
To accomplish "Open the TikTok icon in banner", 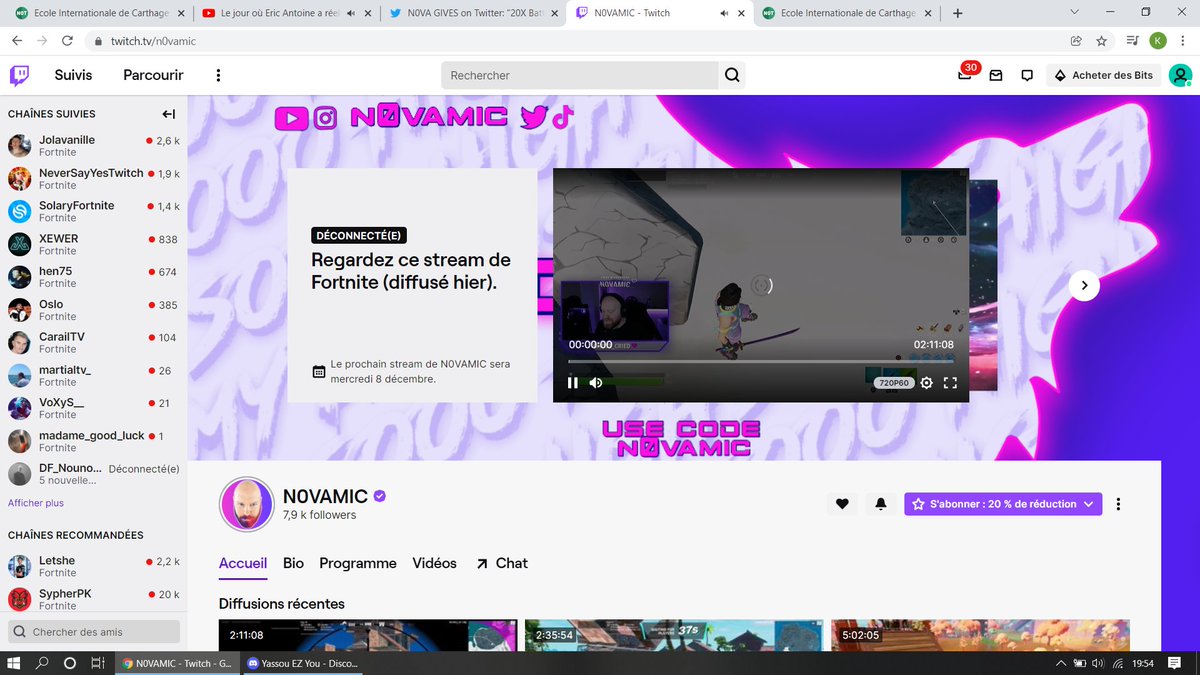I will point(561,117).
